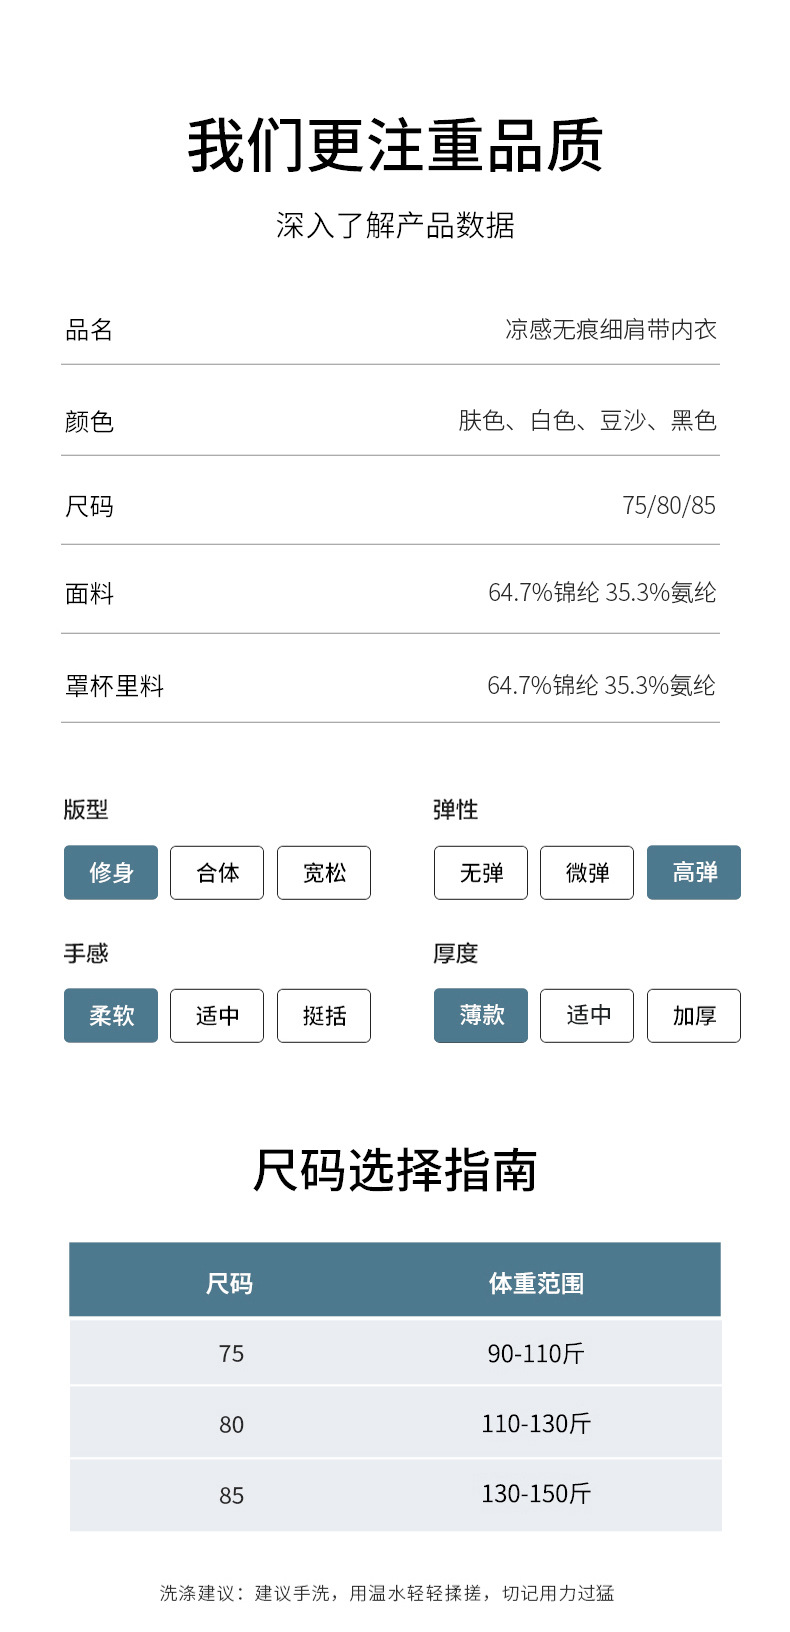This screenshot has width=790, height=1632.
Task: Select the 修身 fit option
Action: 111,873
